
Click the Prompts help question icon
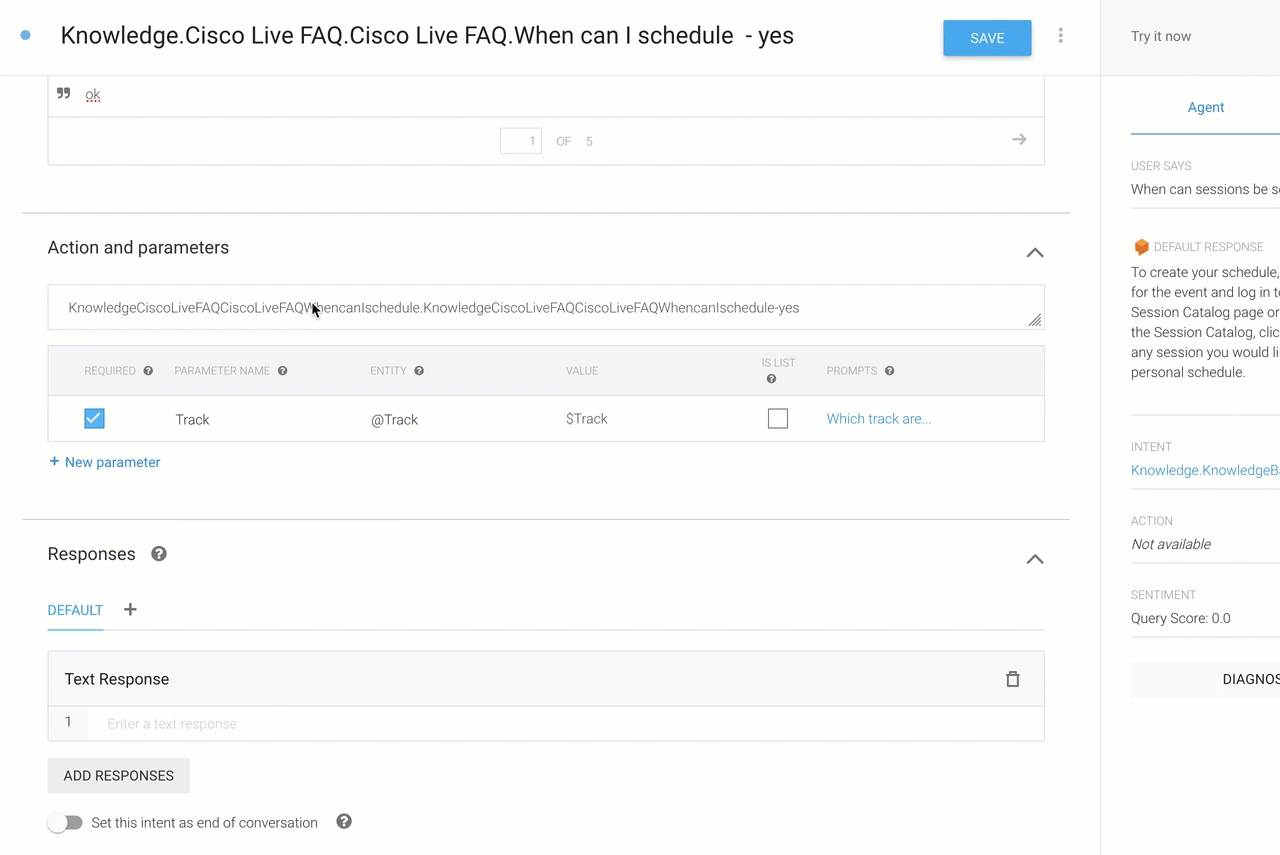point(889,371)
